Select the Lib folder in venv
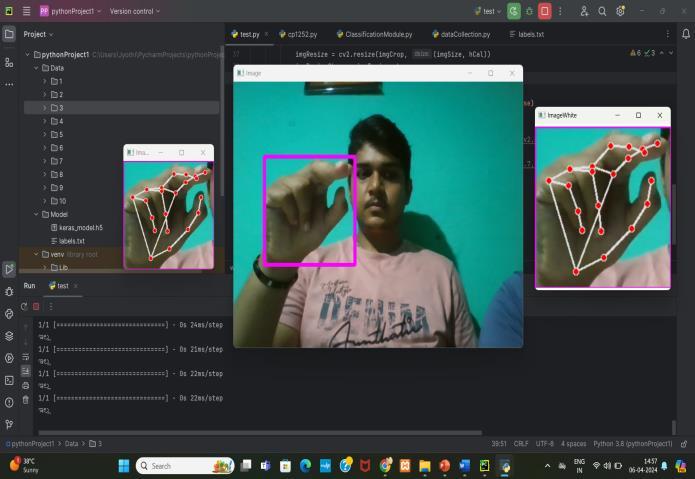 click(59, 267)
